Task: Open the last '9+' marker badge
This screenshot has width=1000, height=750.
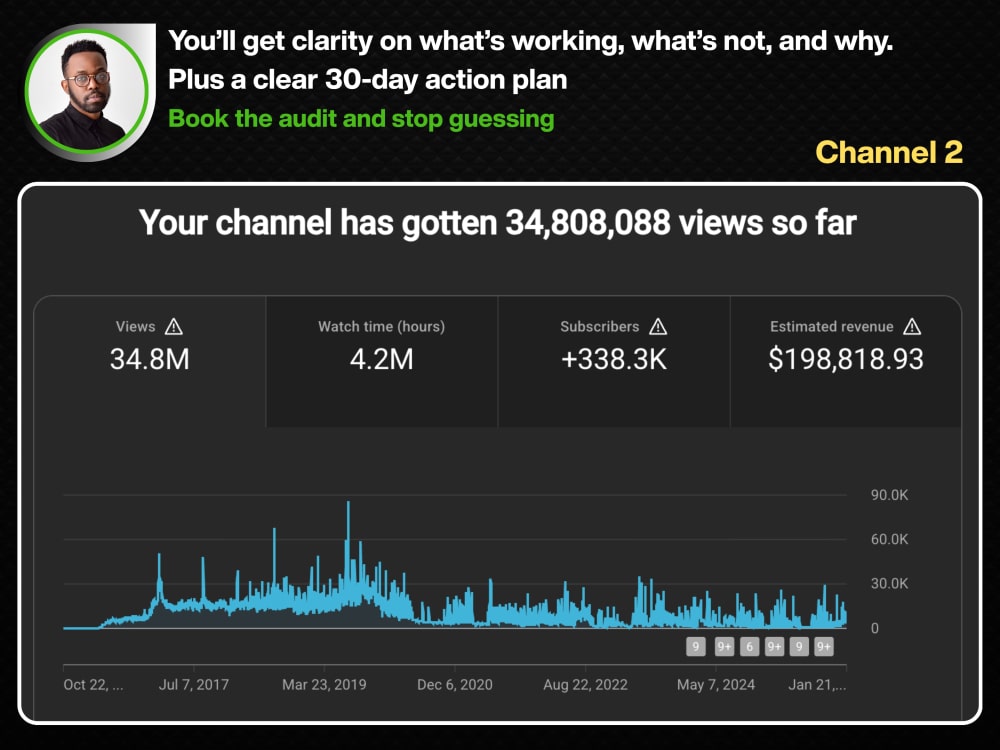Action: (x=824, y=647)
